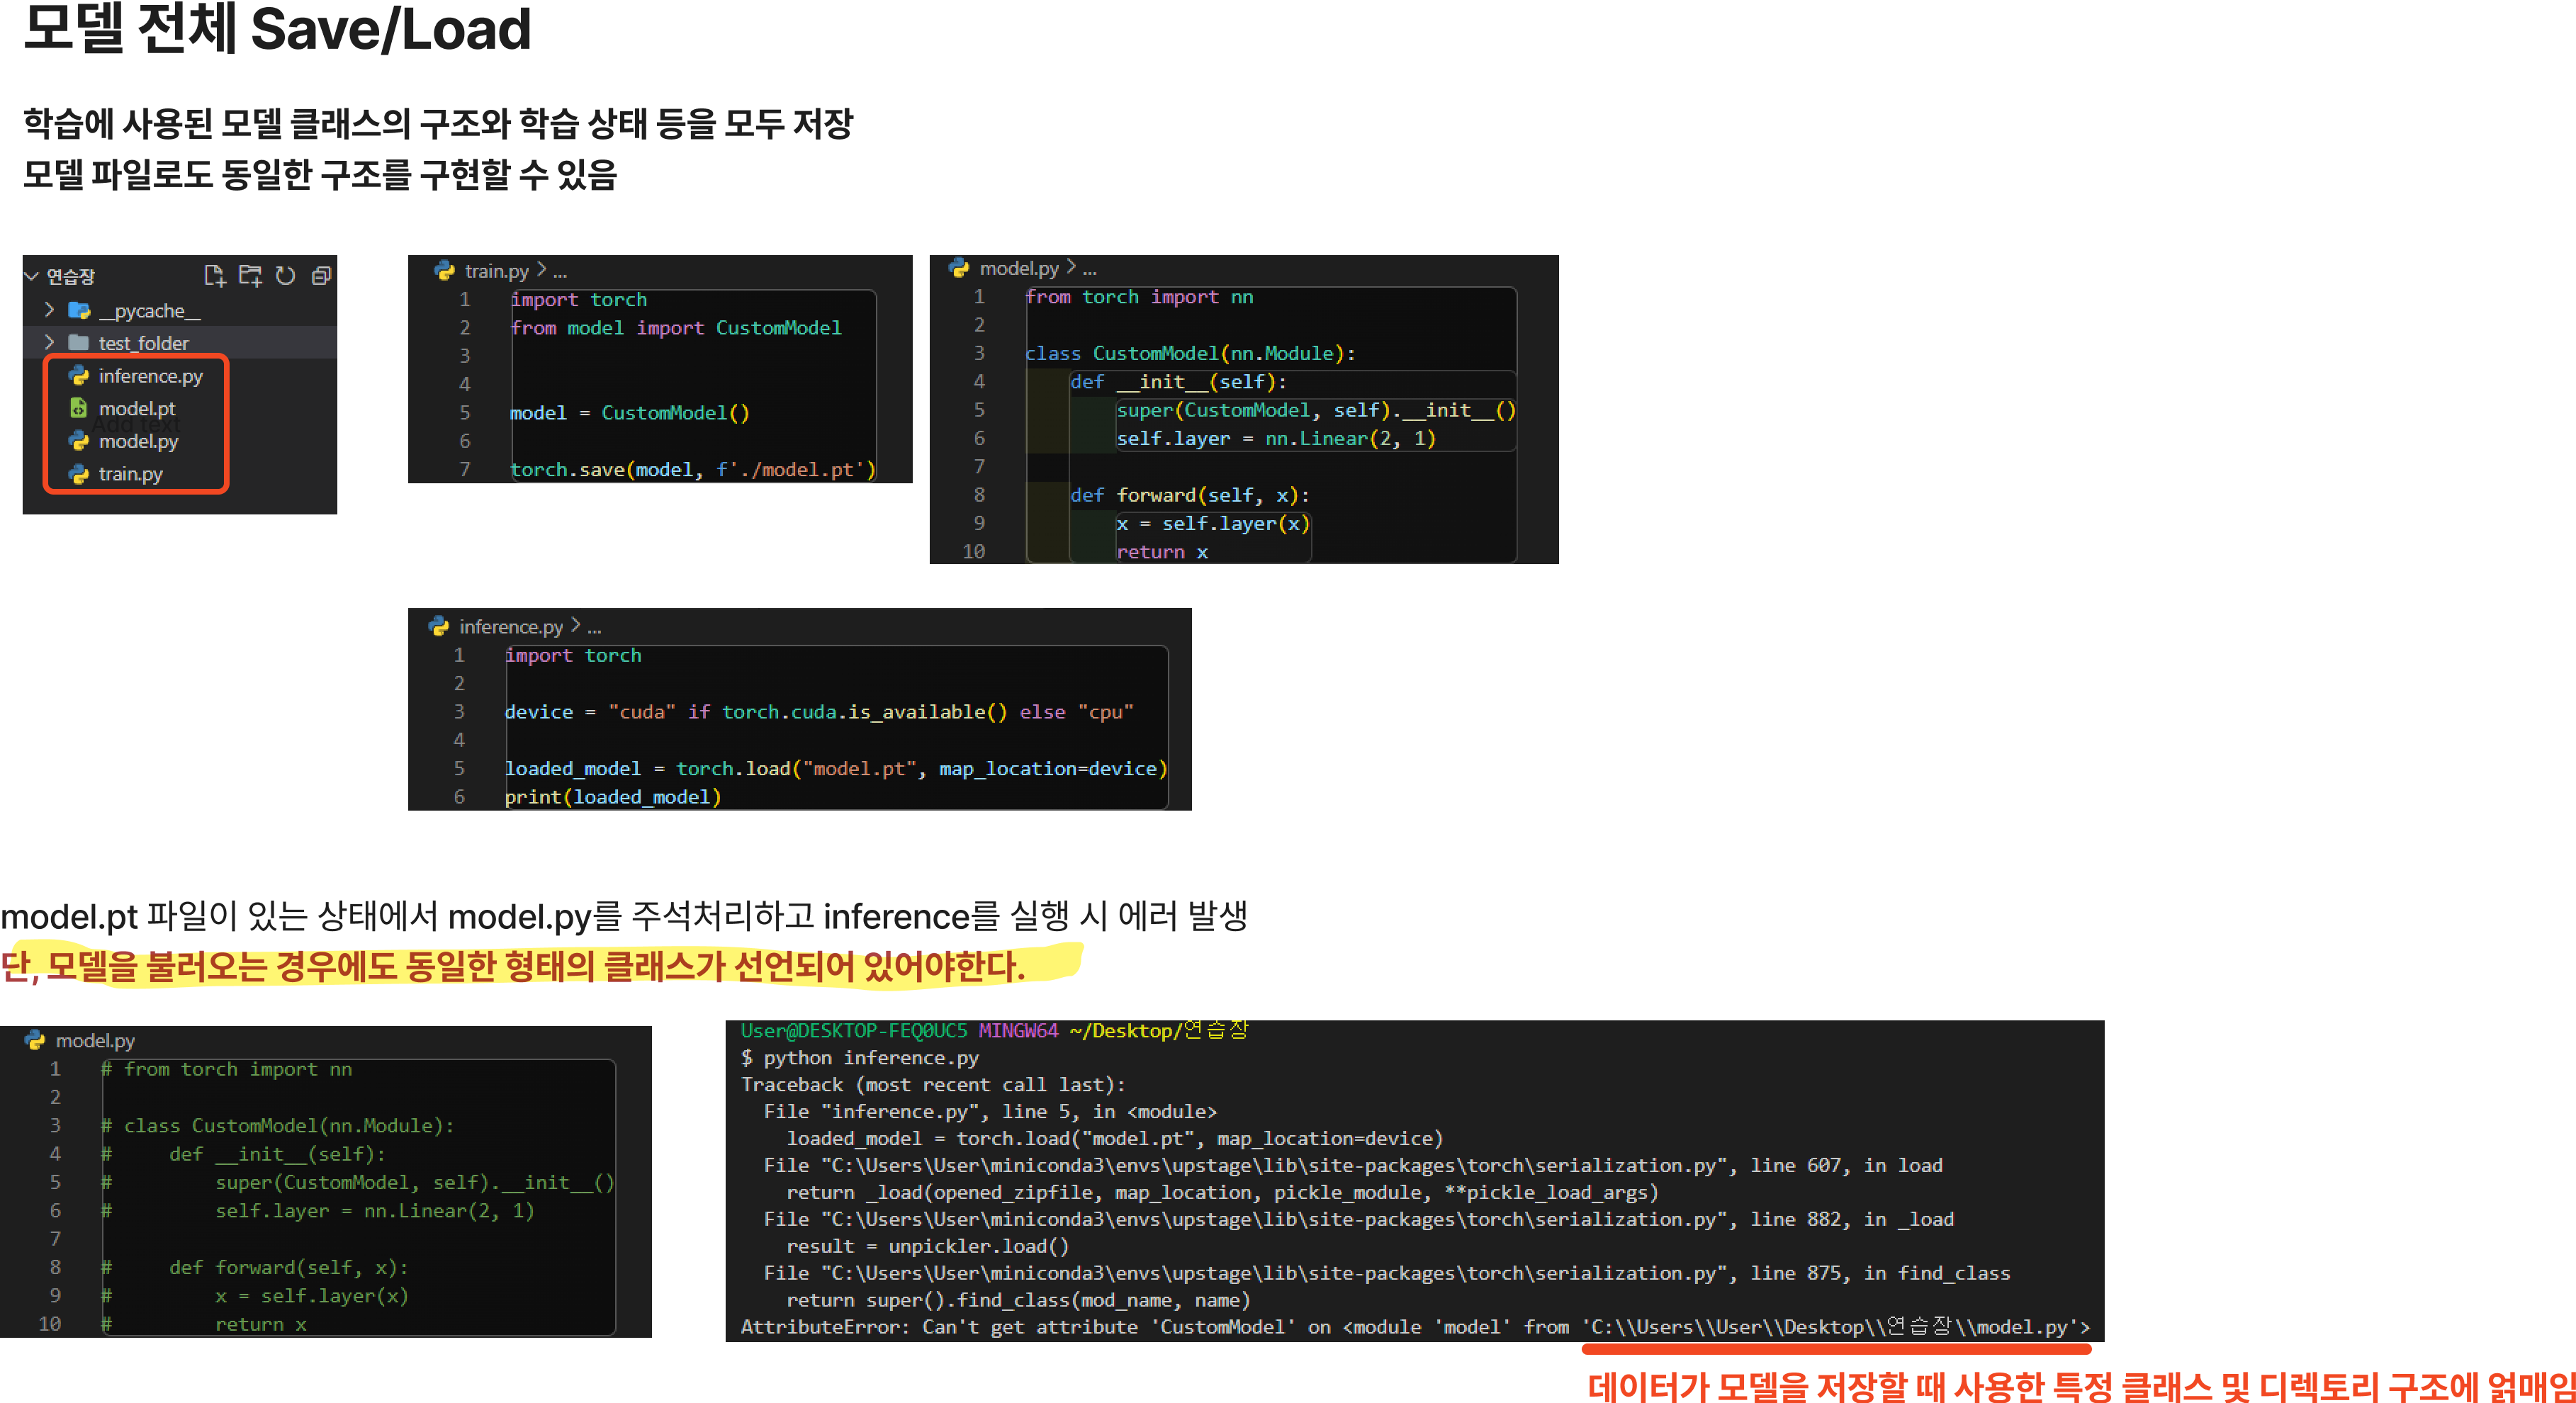Click the 'print(loaded_model)' line
Image resolution: width=2576 pixels, height=1403 pixels.
click(612, 797)
